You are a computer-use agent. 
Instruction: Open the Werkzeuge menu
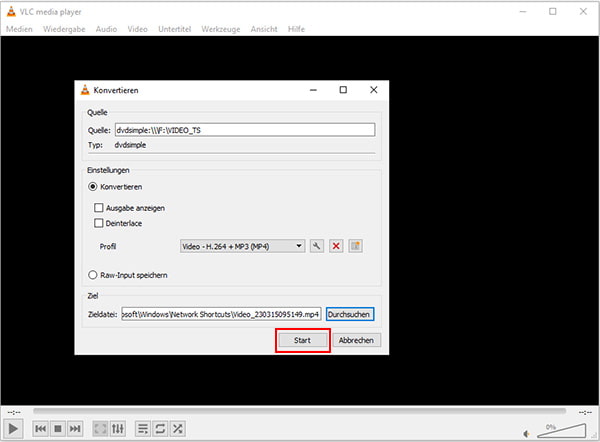pyautogui.click(x=221, y=29)
